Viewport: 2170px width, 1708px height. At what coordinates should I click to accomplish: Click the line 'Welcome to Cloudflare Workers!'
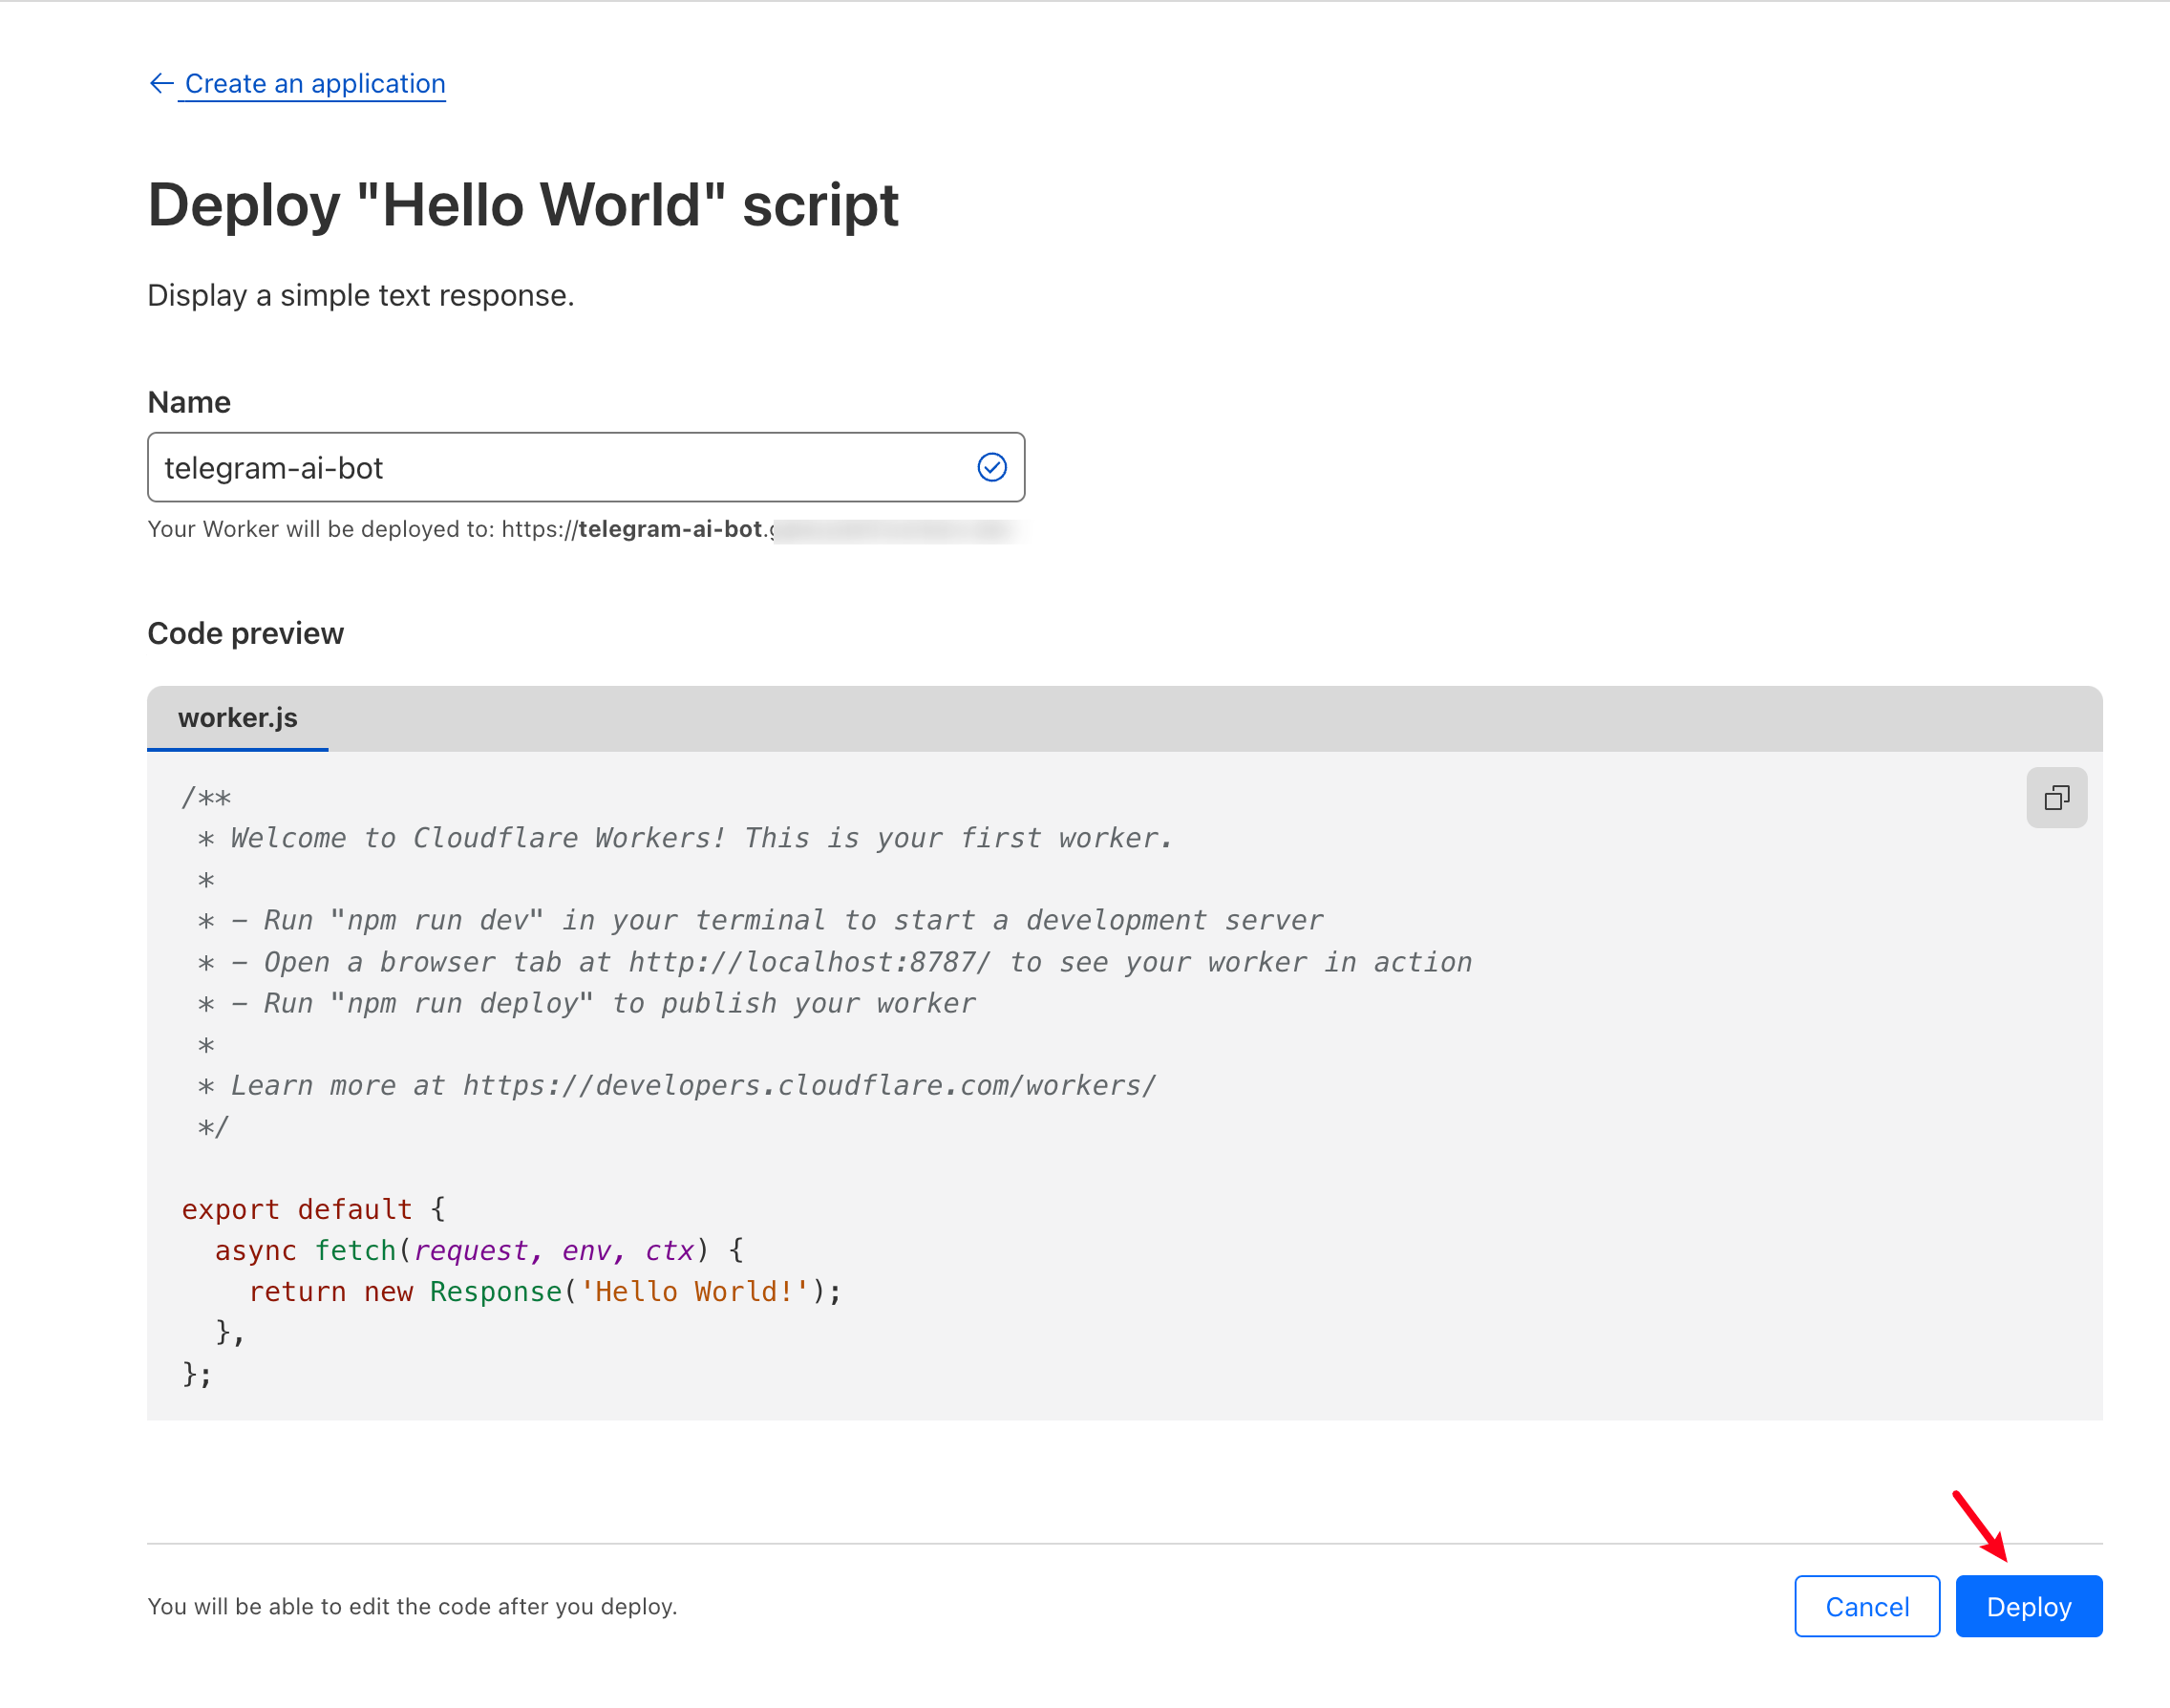pos(685,838)
